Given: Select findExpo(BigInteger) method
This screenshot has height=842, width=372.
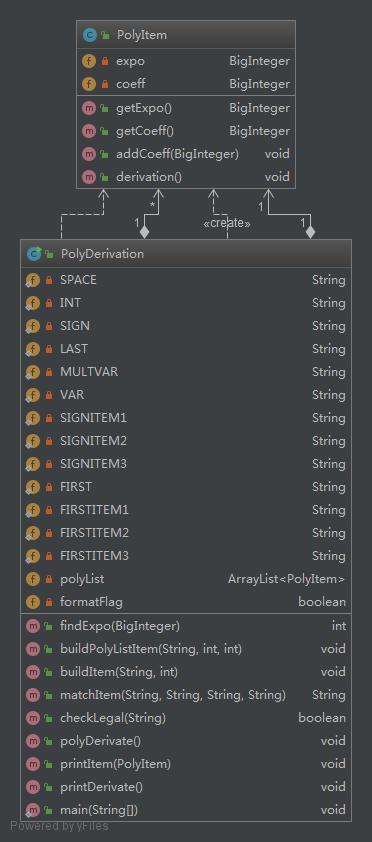Looking at the screenshot, I should 186,626.
